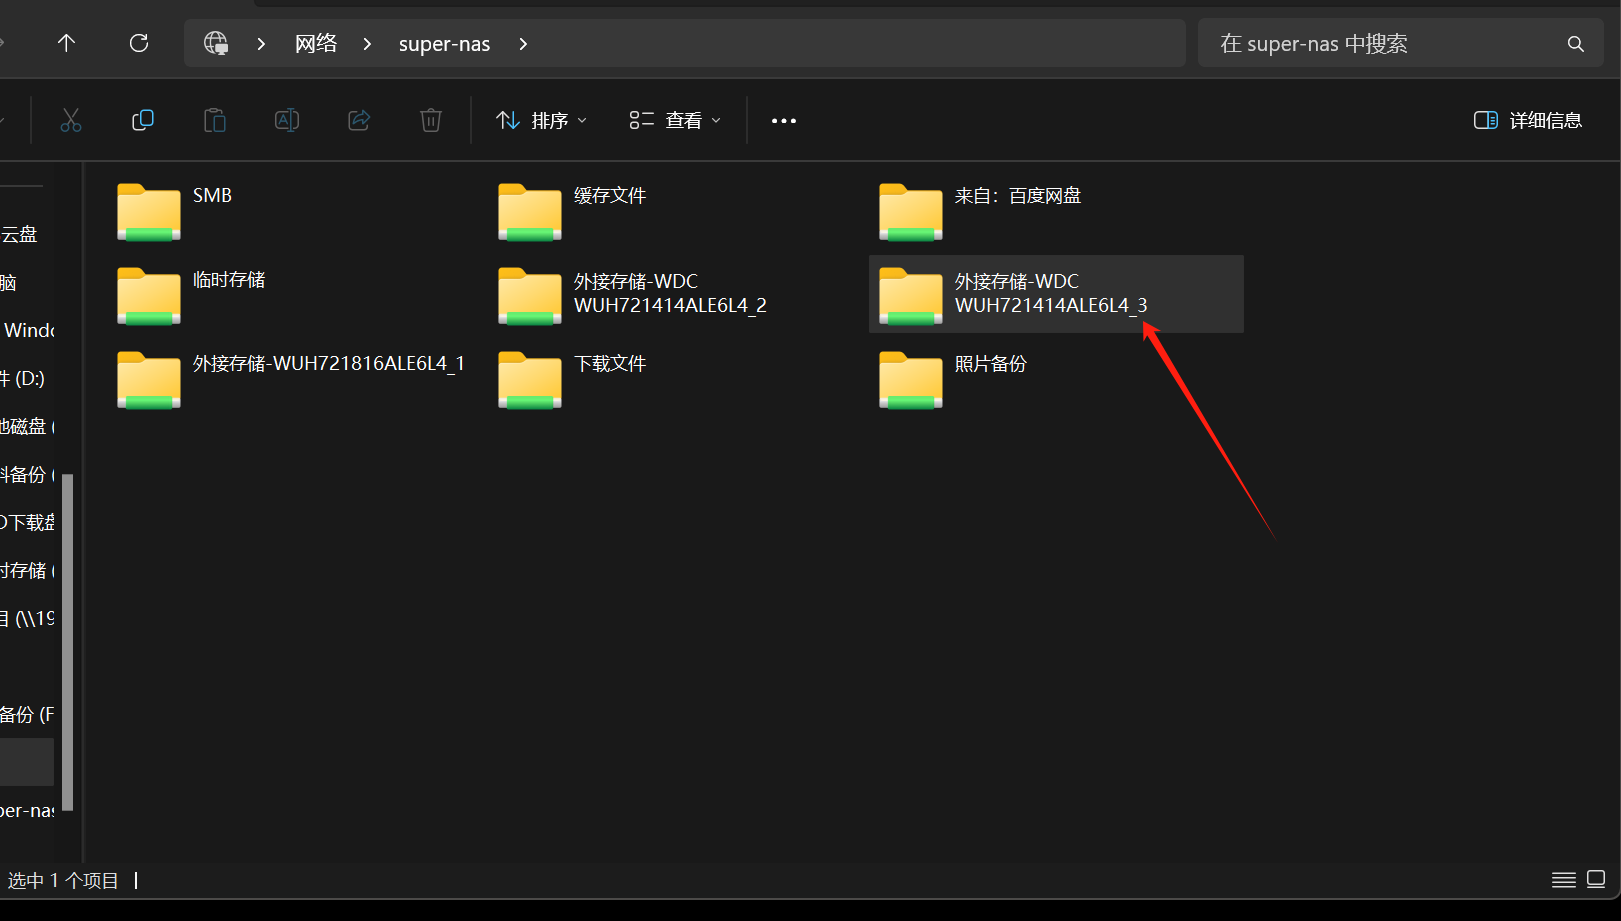1621x921 pixels.
Task: Select the WUH721414ALE6L4_3 folder icon
Action: click(x=911, y=296)
